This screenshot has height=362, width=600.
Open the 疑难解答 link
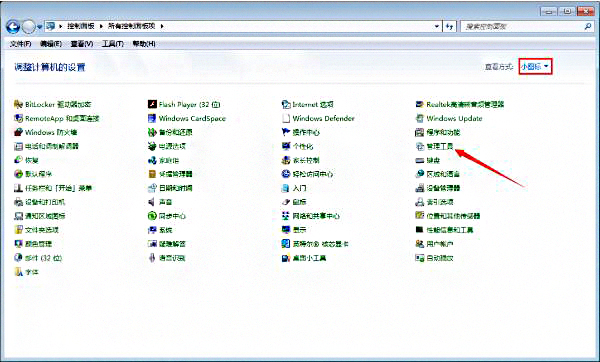tap(172, 244)
